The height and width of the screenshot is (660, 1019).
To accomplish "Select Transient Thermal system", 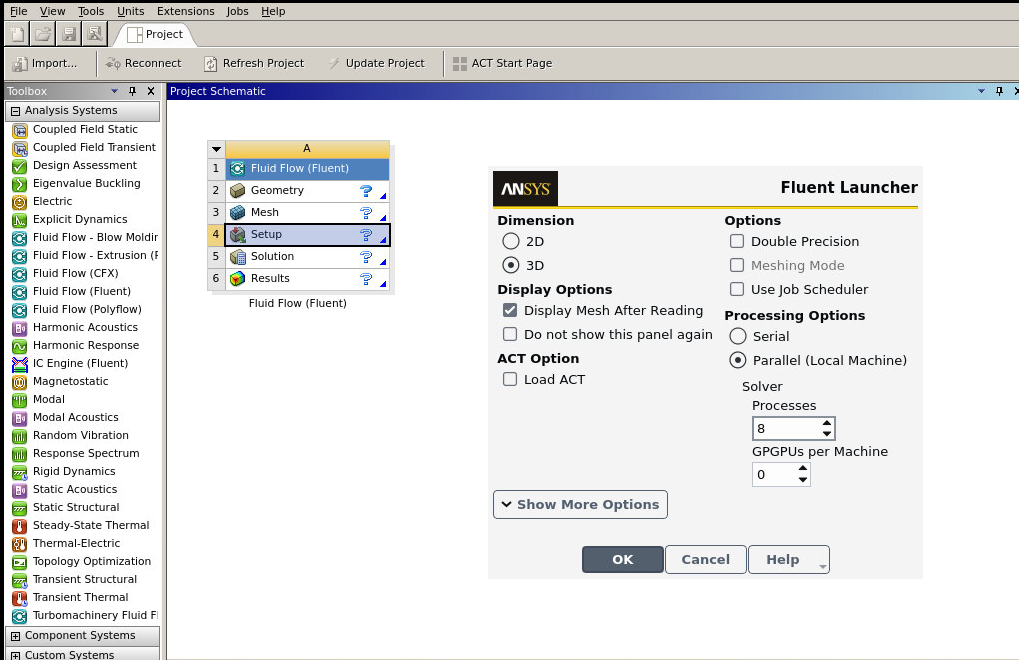I will coord(81,597).
